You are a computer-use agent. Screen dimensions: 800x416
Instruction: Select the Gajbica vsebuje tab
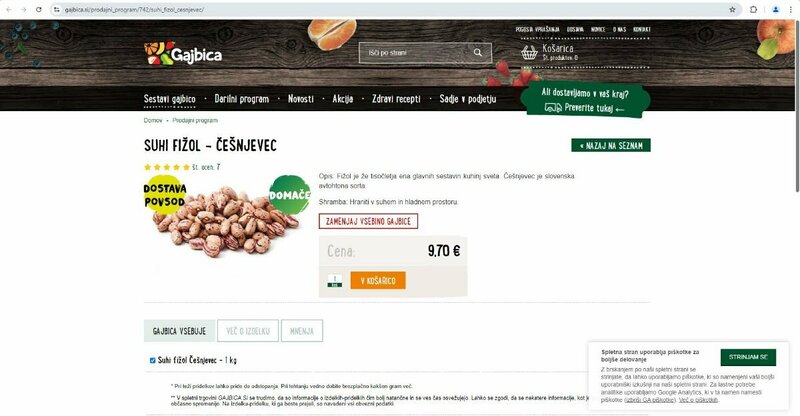click(x=179, y=331)
